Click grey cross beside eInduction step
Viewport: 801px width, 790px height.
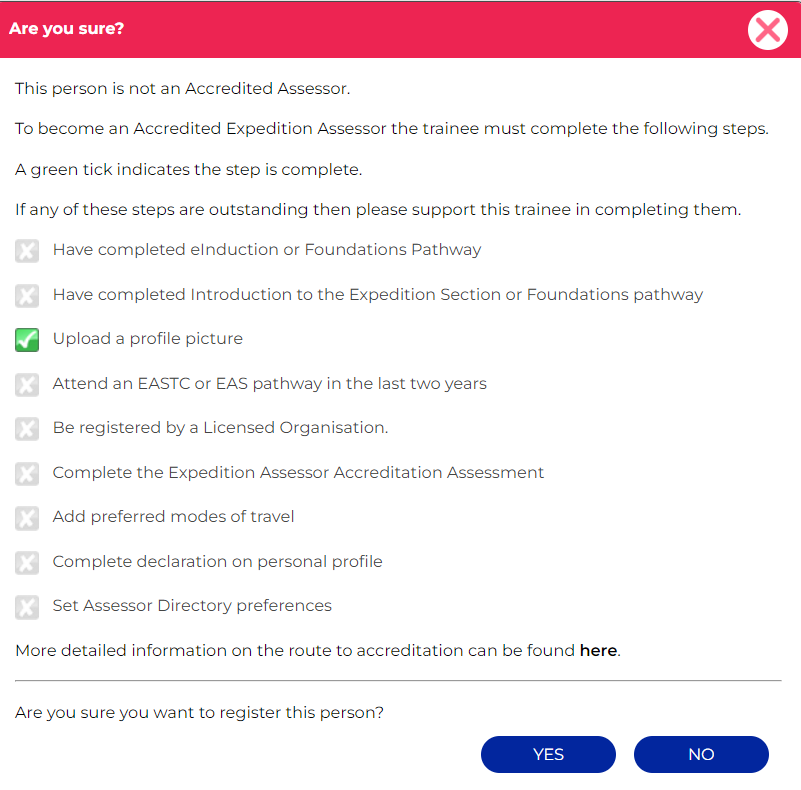coord(27,251)
